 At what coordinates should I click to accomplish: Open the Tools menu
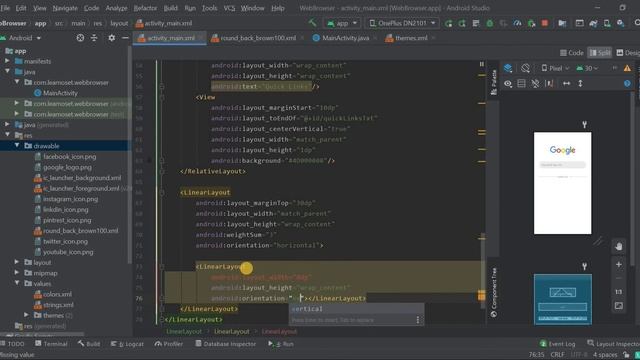tap(209, 8)
